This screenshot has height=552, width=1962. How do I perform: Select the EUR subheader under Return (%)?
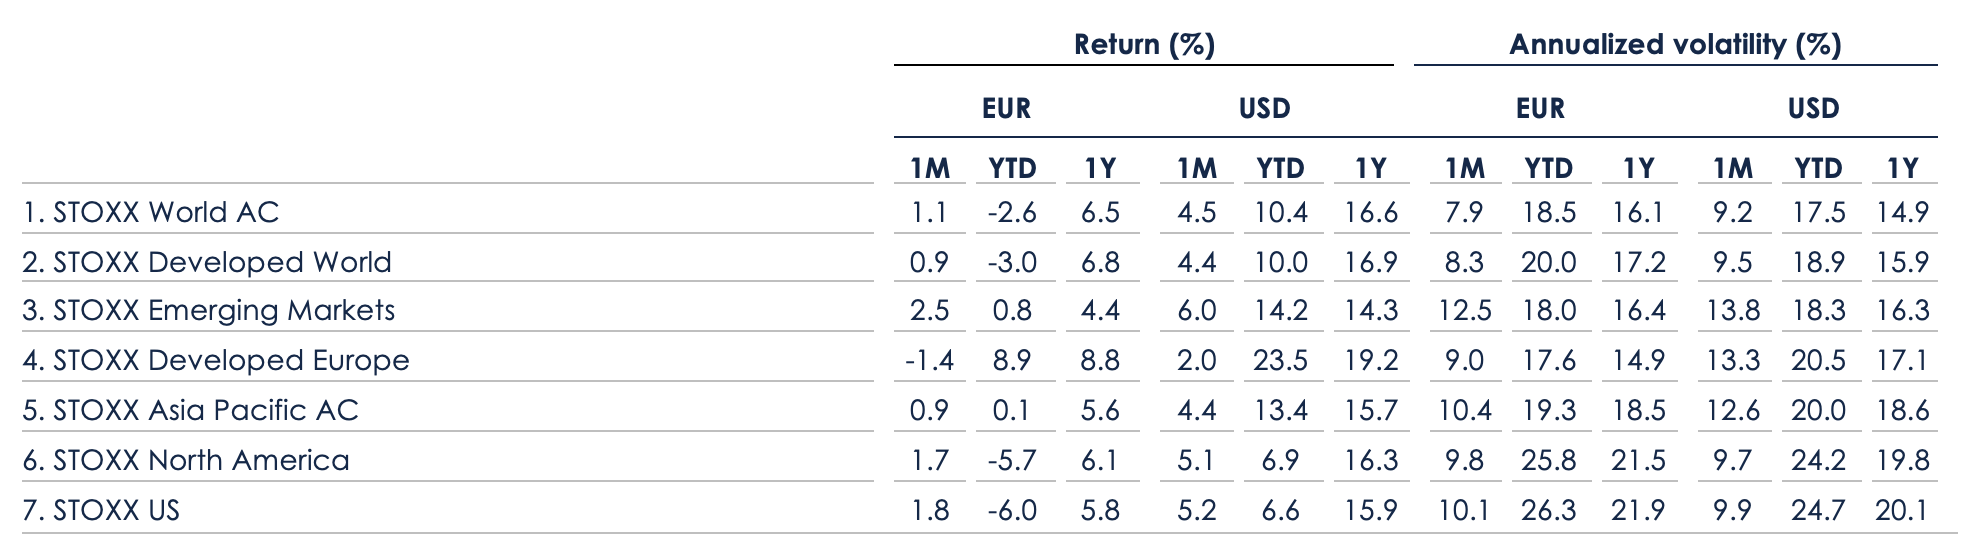[x=1006, y=108]
